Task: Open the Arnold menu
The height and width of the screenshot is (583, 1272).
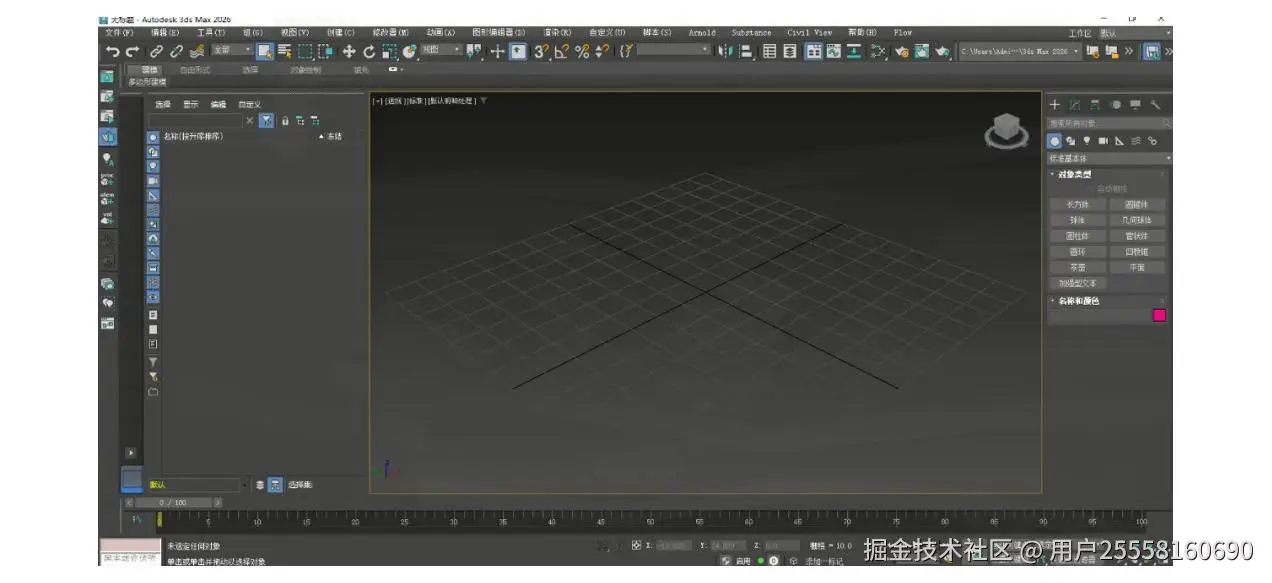Action: [702, 33]
